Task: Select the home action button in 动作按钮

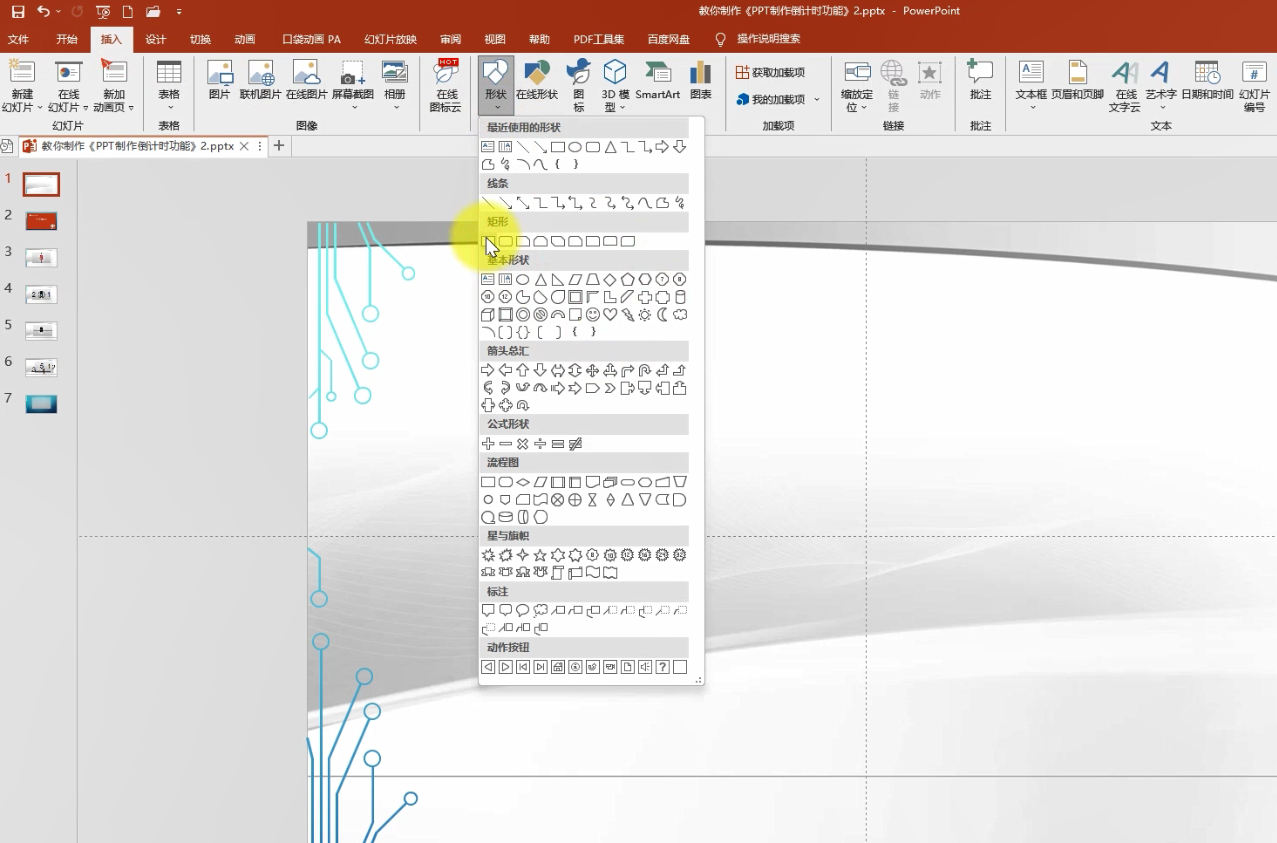Action: (558, 667)
